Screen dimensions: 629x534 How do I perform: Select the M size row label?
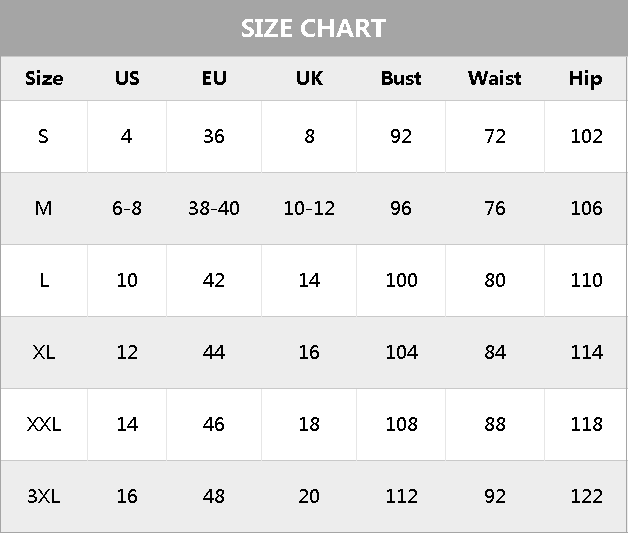pos(43,208)
